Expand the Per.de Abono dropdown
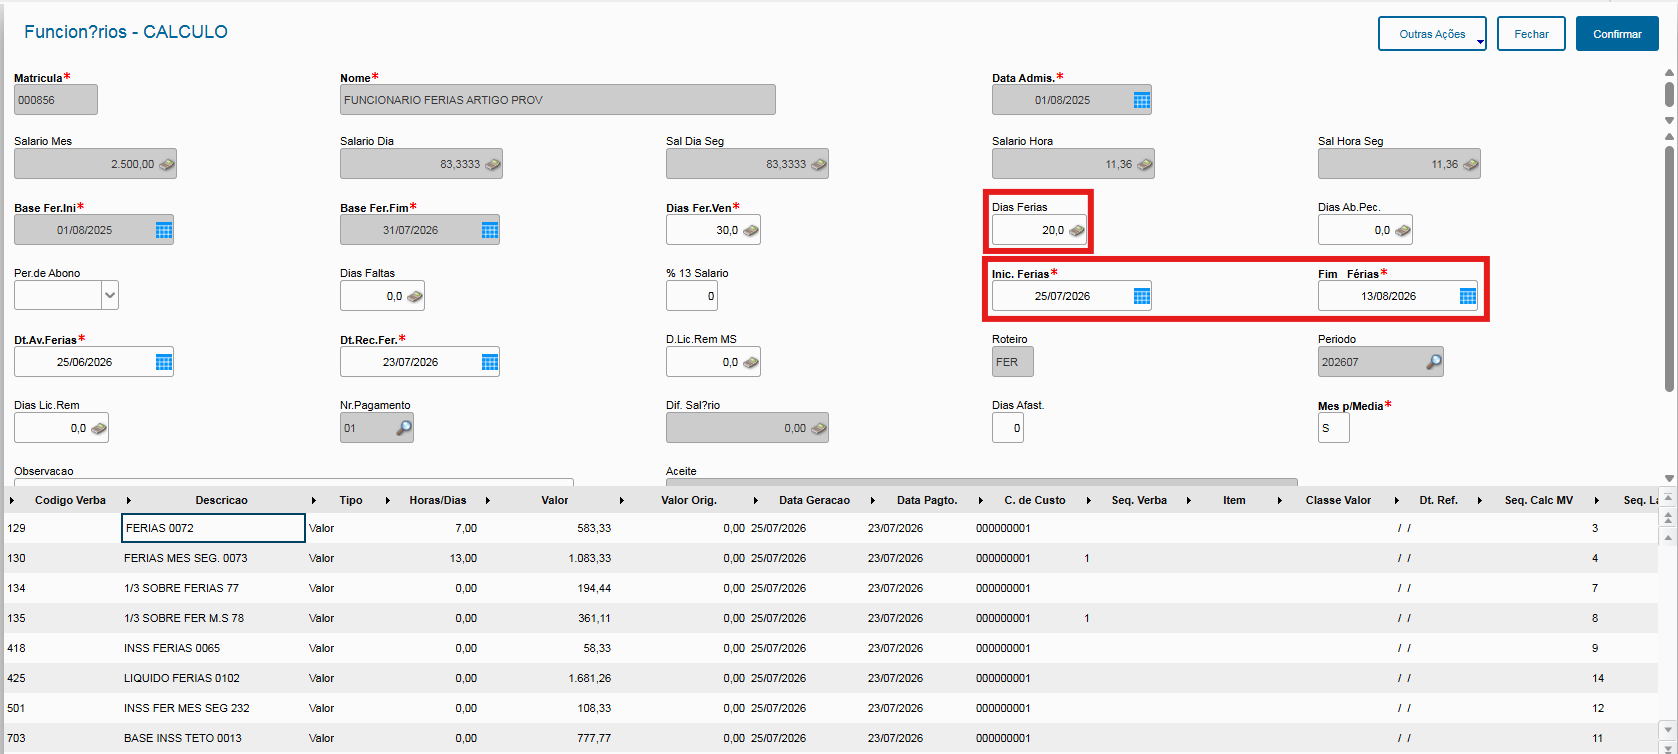 (110, 296)
